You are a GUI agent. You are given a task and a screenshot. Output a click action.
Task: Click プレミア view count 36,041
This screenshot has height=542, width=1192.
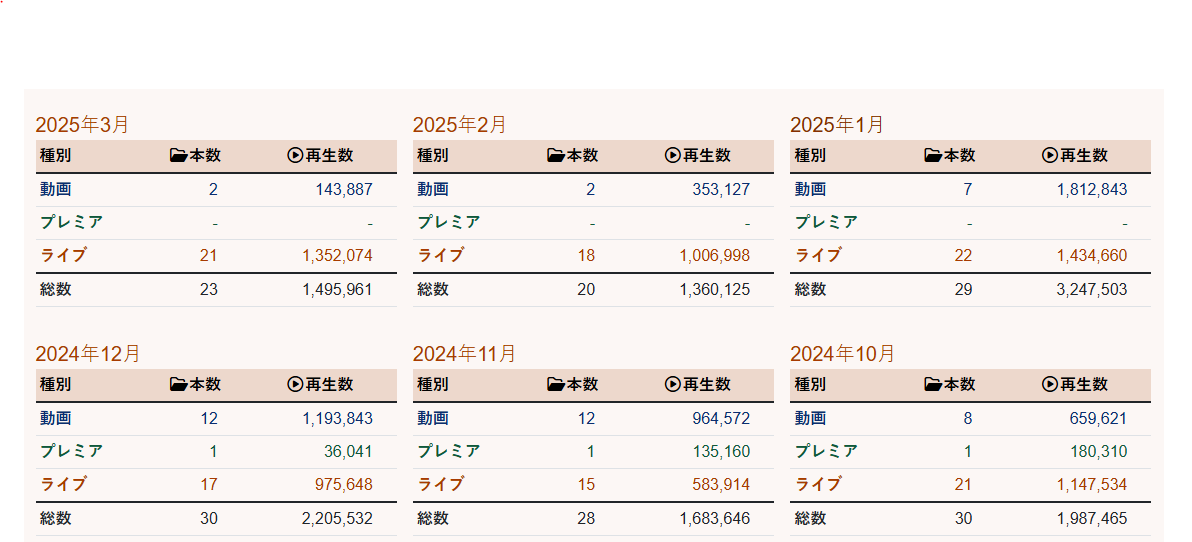pos(348,452)
